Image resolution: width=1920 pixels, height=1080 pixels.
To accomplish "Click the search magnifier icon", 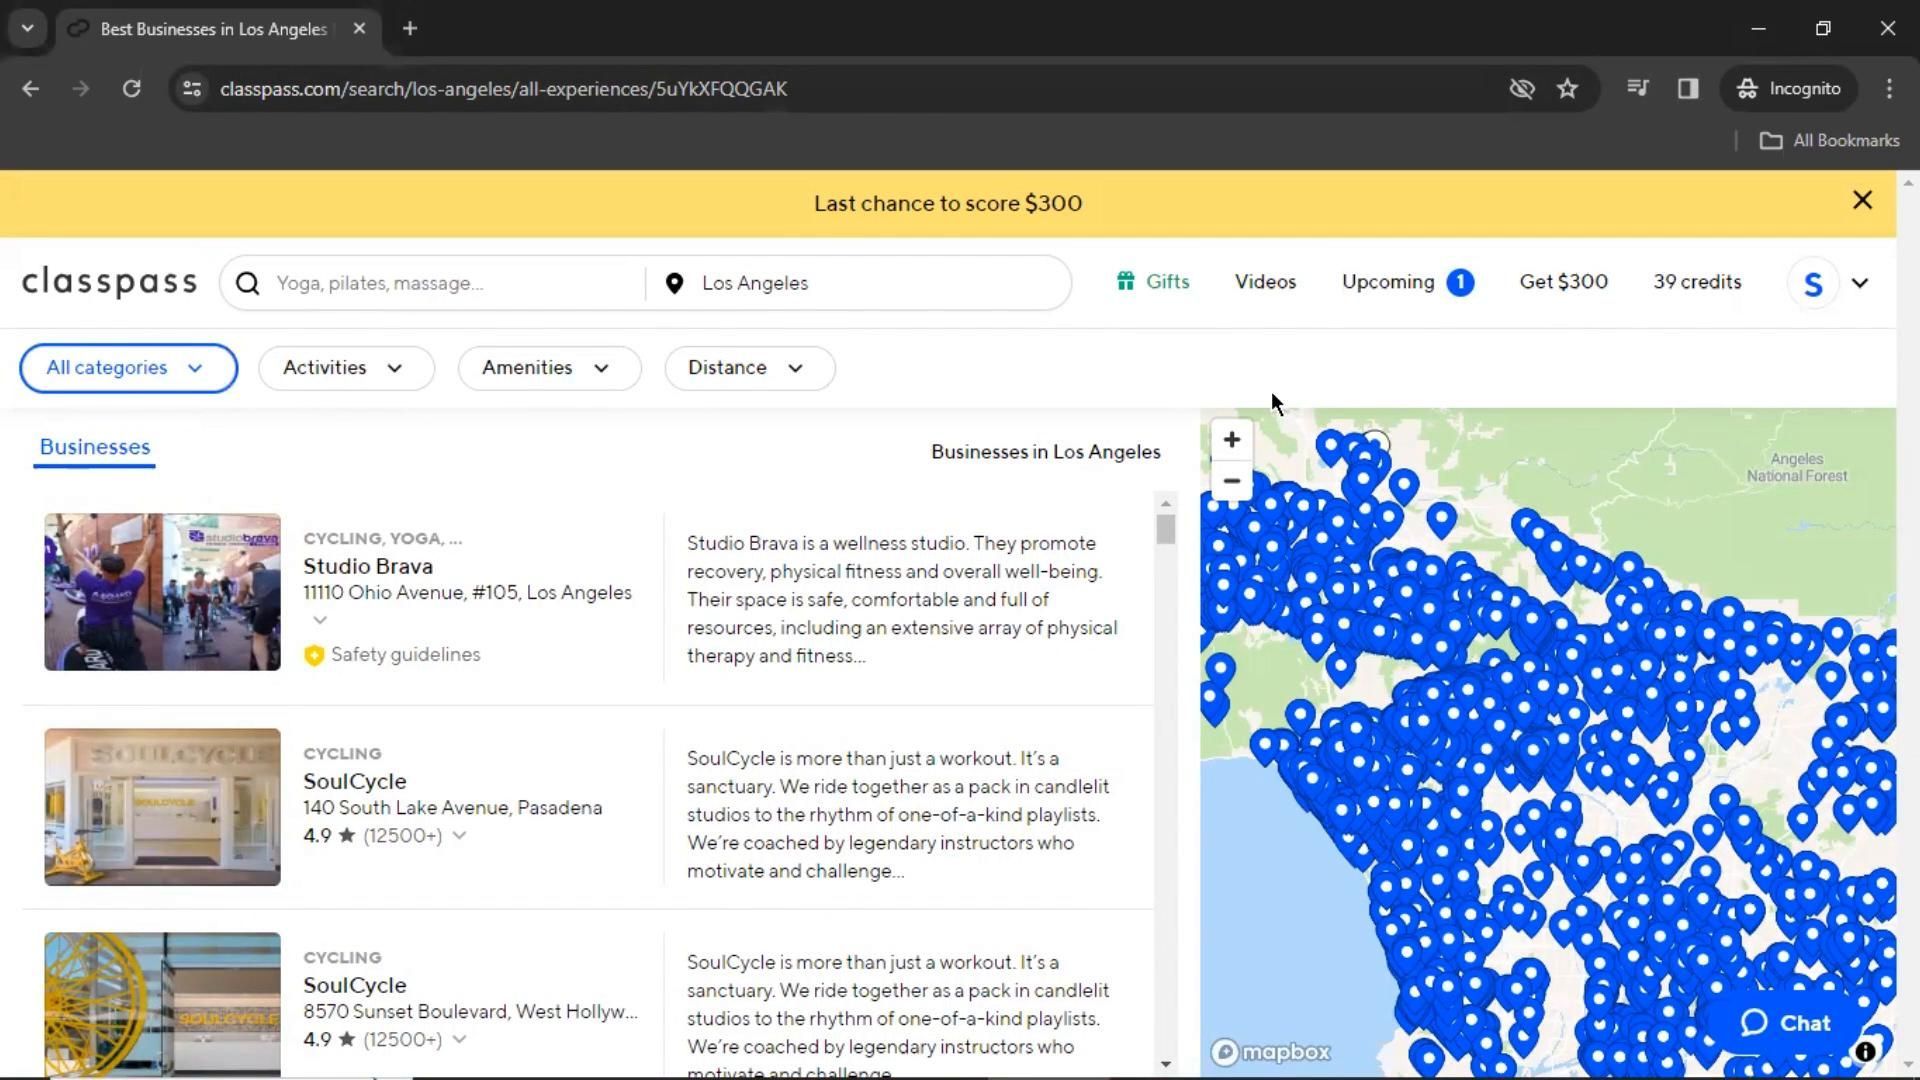I will tap(248, 283).
